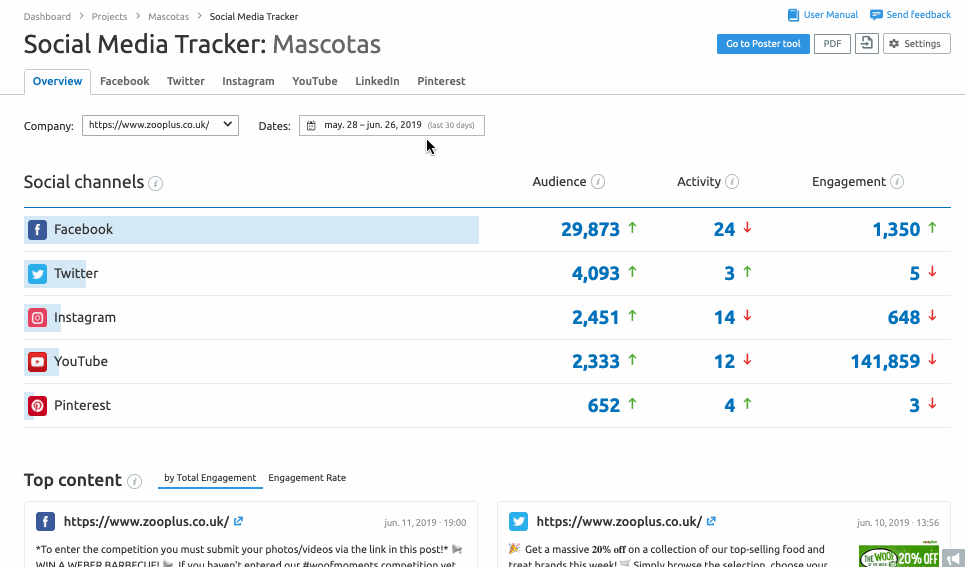Select by Total Engagement sorting

coord(210,478)
